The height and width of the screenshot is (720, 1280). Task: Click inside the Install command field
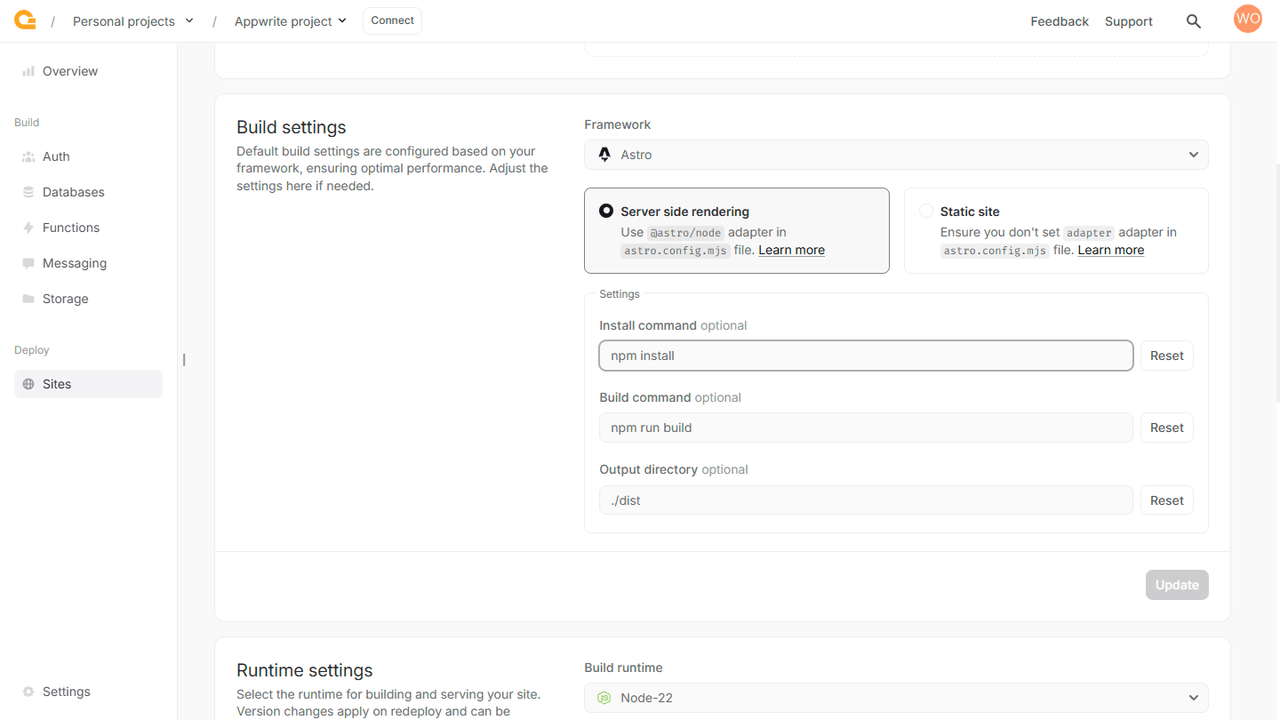click(865, 355)
